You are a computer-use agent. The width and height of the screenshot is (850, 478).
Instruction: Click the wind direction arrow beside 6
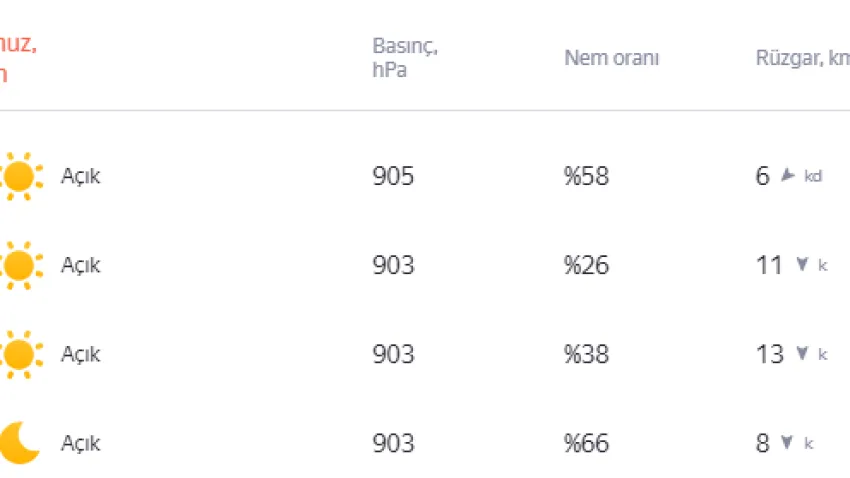(788, 176)
